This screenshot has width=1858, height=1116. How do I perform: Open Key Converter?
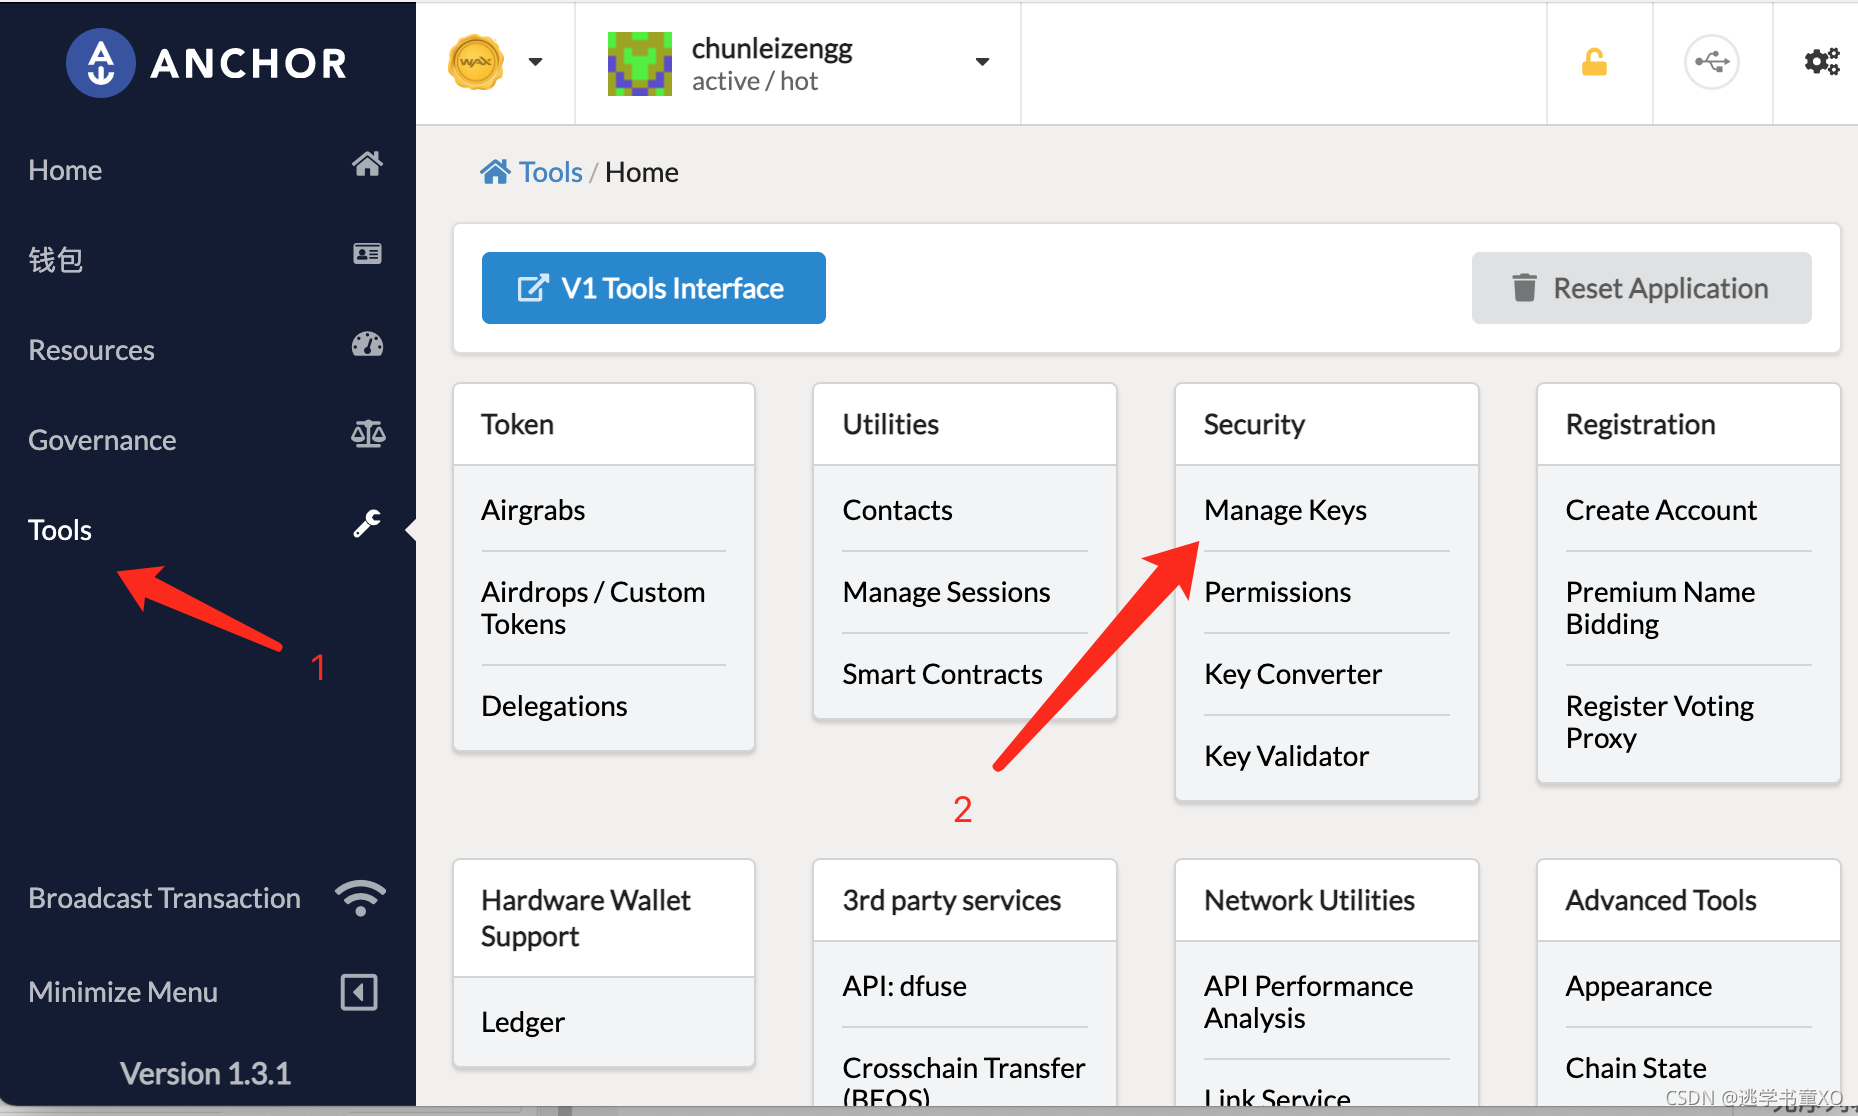pyautogui.click(x=1293, y=674)
